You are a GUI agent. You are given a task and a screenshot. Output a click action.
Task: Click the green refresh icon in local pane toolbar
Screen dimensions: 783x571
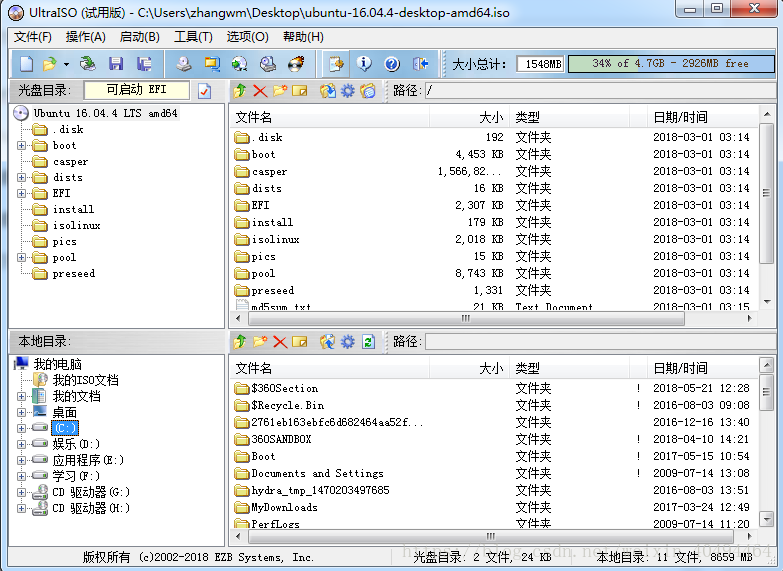coord(368,342)
